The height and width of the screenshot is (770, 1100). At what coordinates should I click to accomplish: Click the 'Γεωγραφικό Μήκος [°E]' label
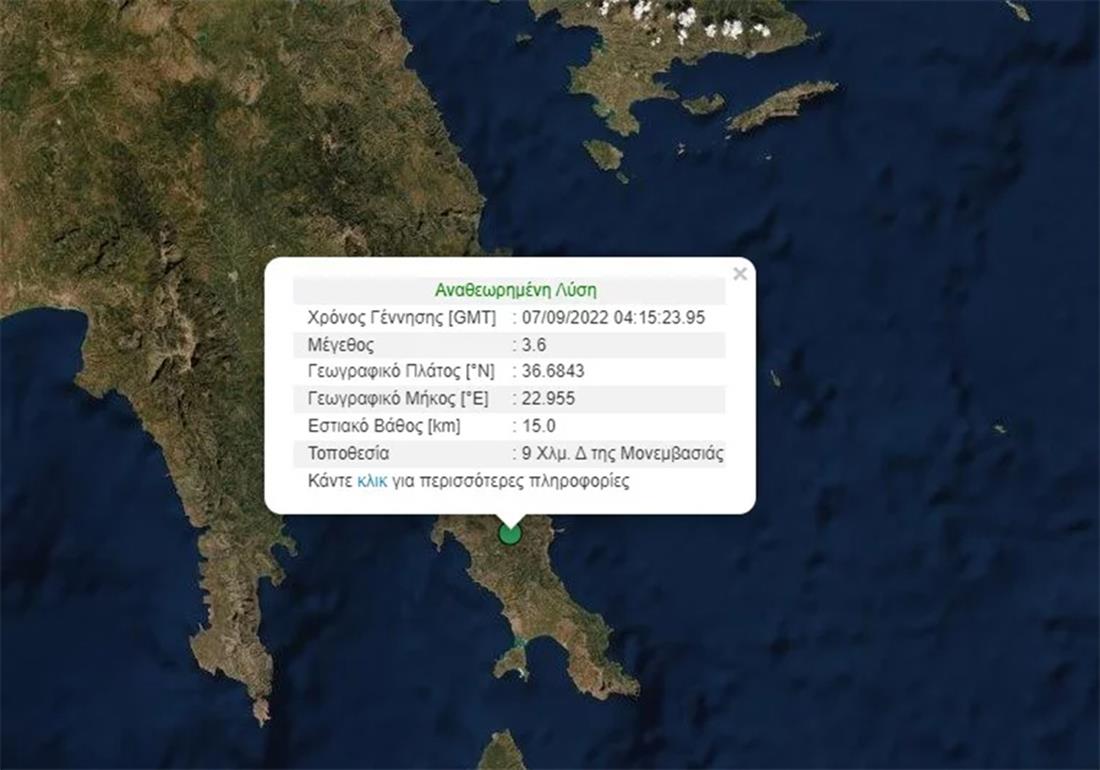coord(397,399)
